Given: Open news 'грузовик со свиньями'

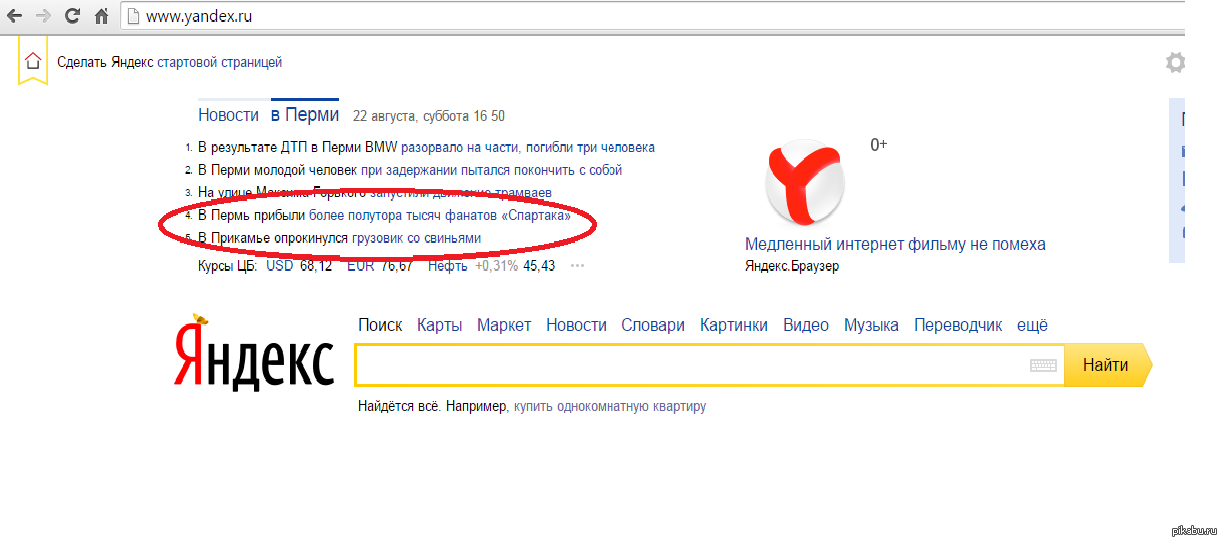Looking at the screenshot, I should coord(416,238).
